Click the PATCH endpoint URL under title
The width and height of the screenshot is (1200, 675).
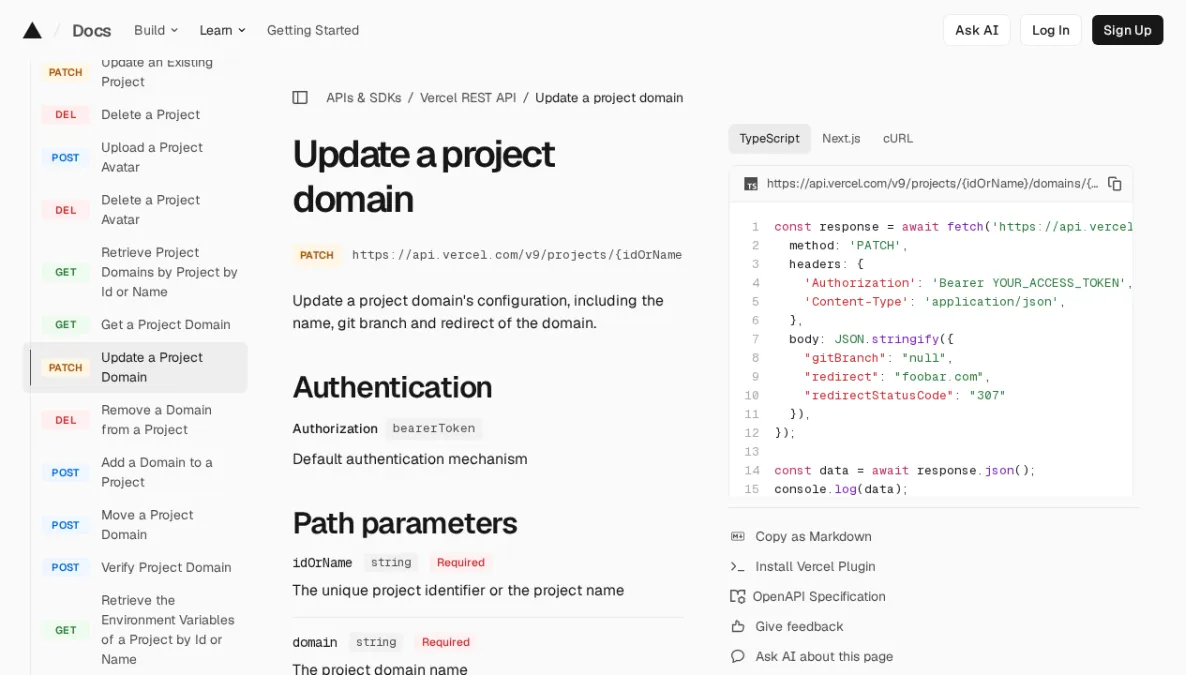(517, 255)
